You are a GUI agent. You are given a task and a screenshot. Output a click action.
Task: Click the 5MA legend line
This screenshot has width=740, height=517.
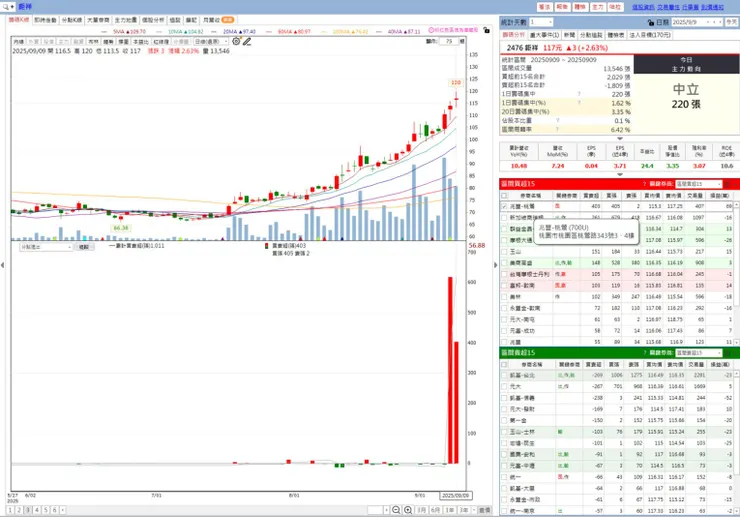[x=124, y=32]
